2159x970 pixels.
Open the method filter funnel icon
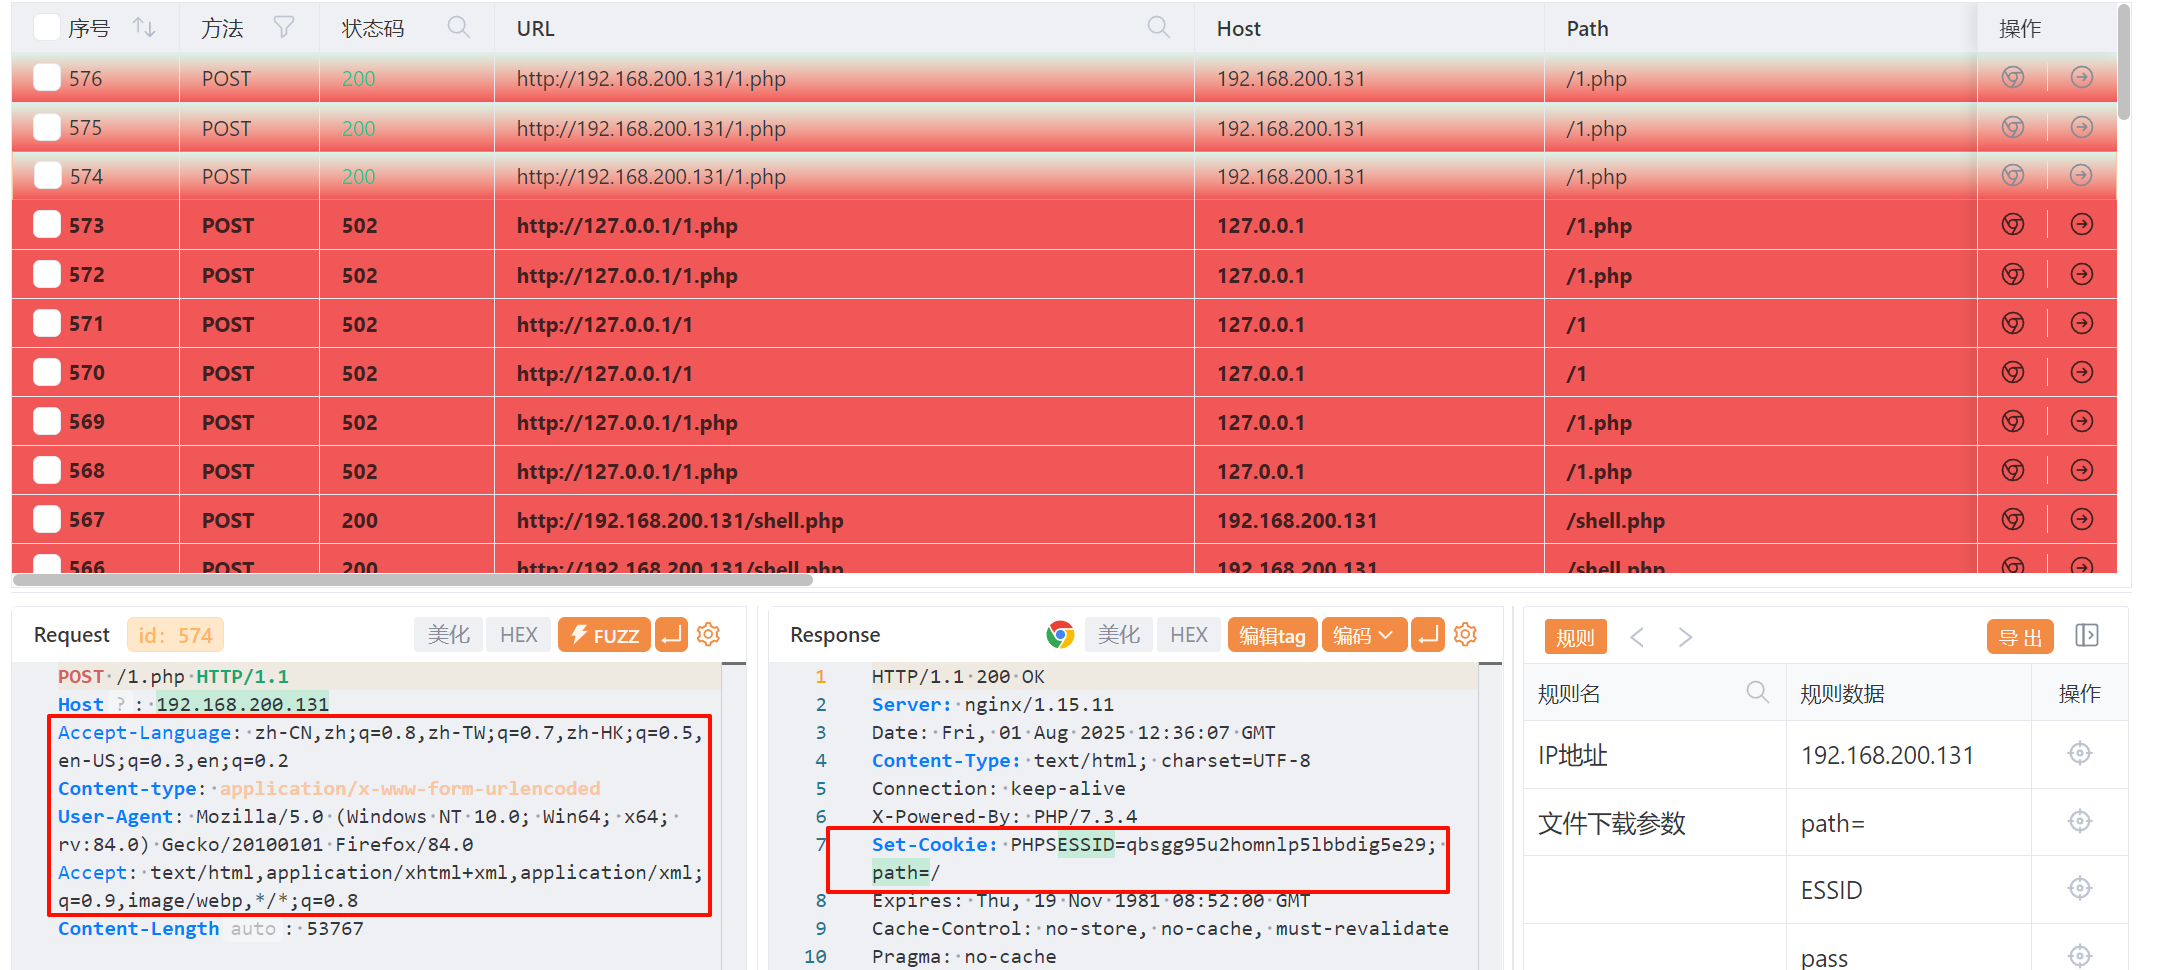[x=284, y=28]
